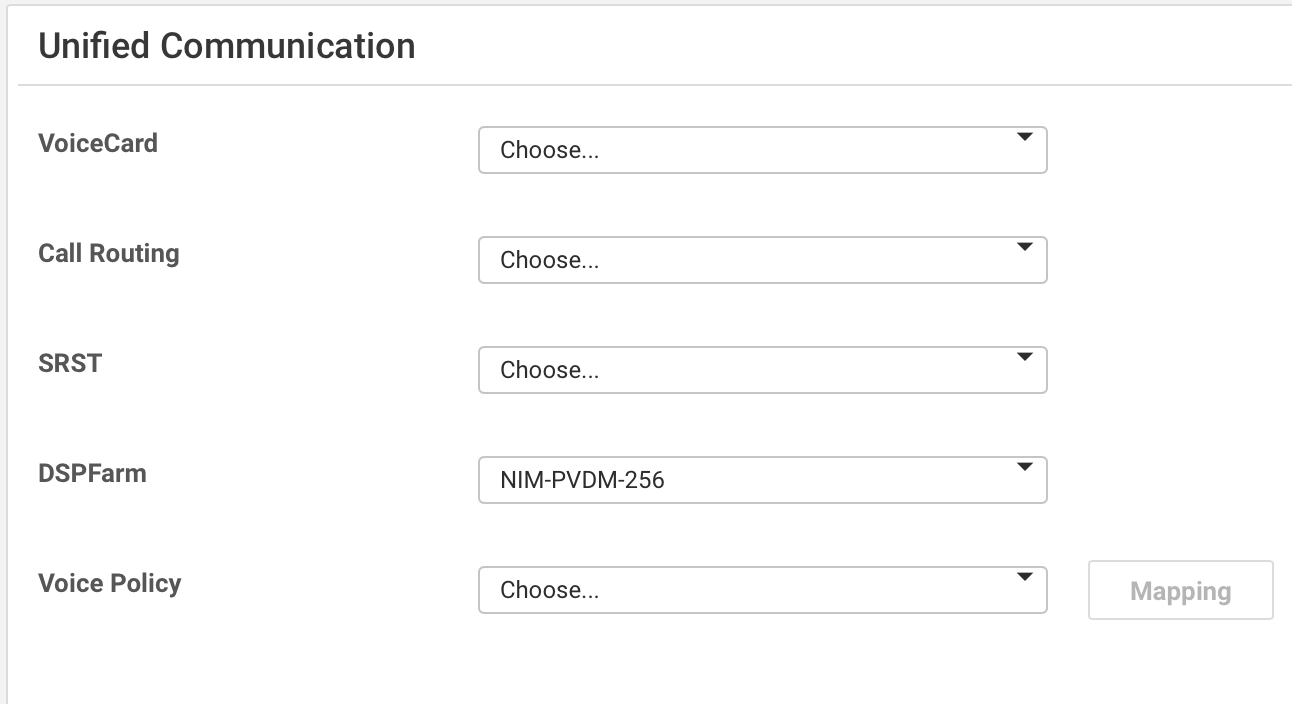Open the SRST dropdown
The image size is (1292, 704).
click(x=763, y=370)
